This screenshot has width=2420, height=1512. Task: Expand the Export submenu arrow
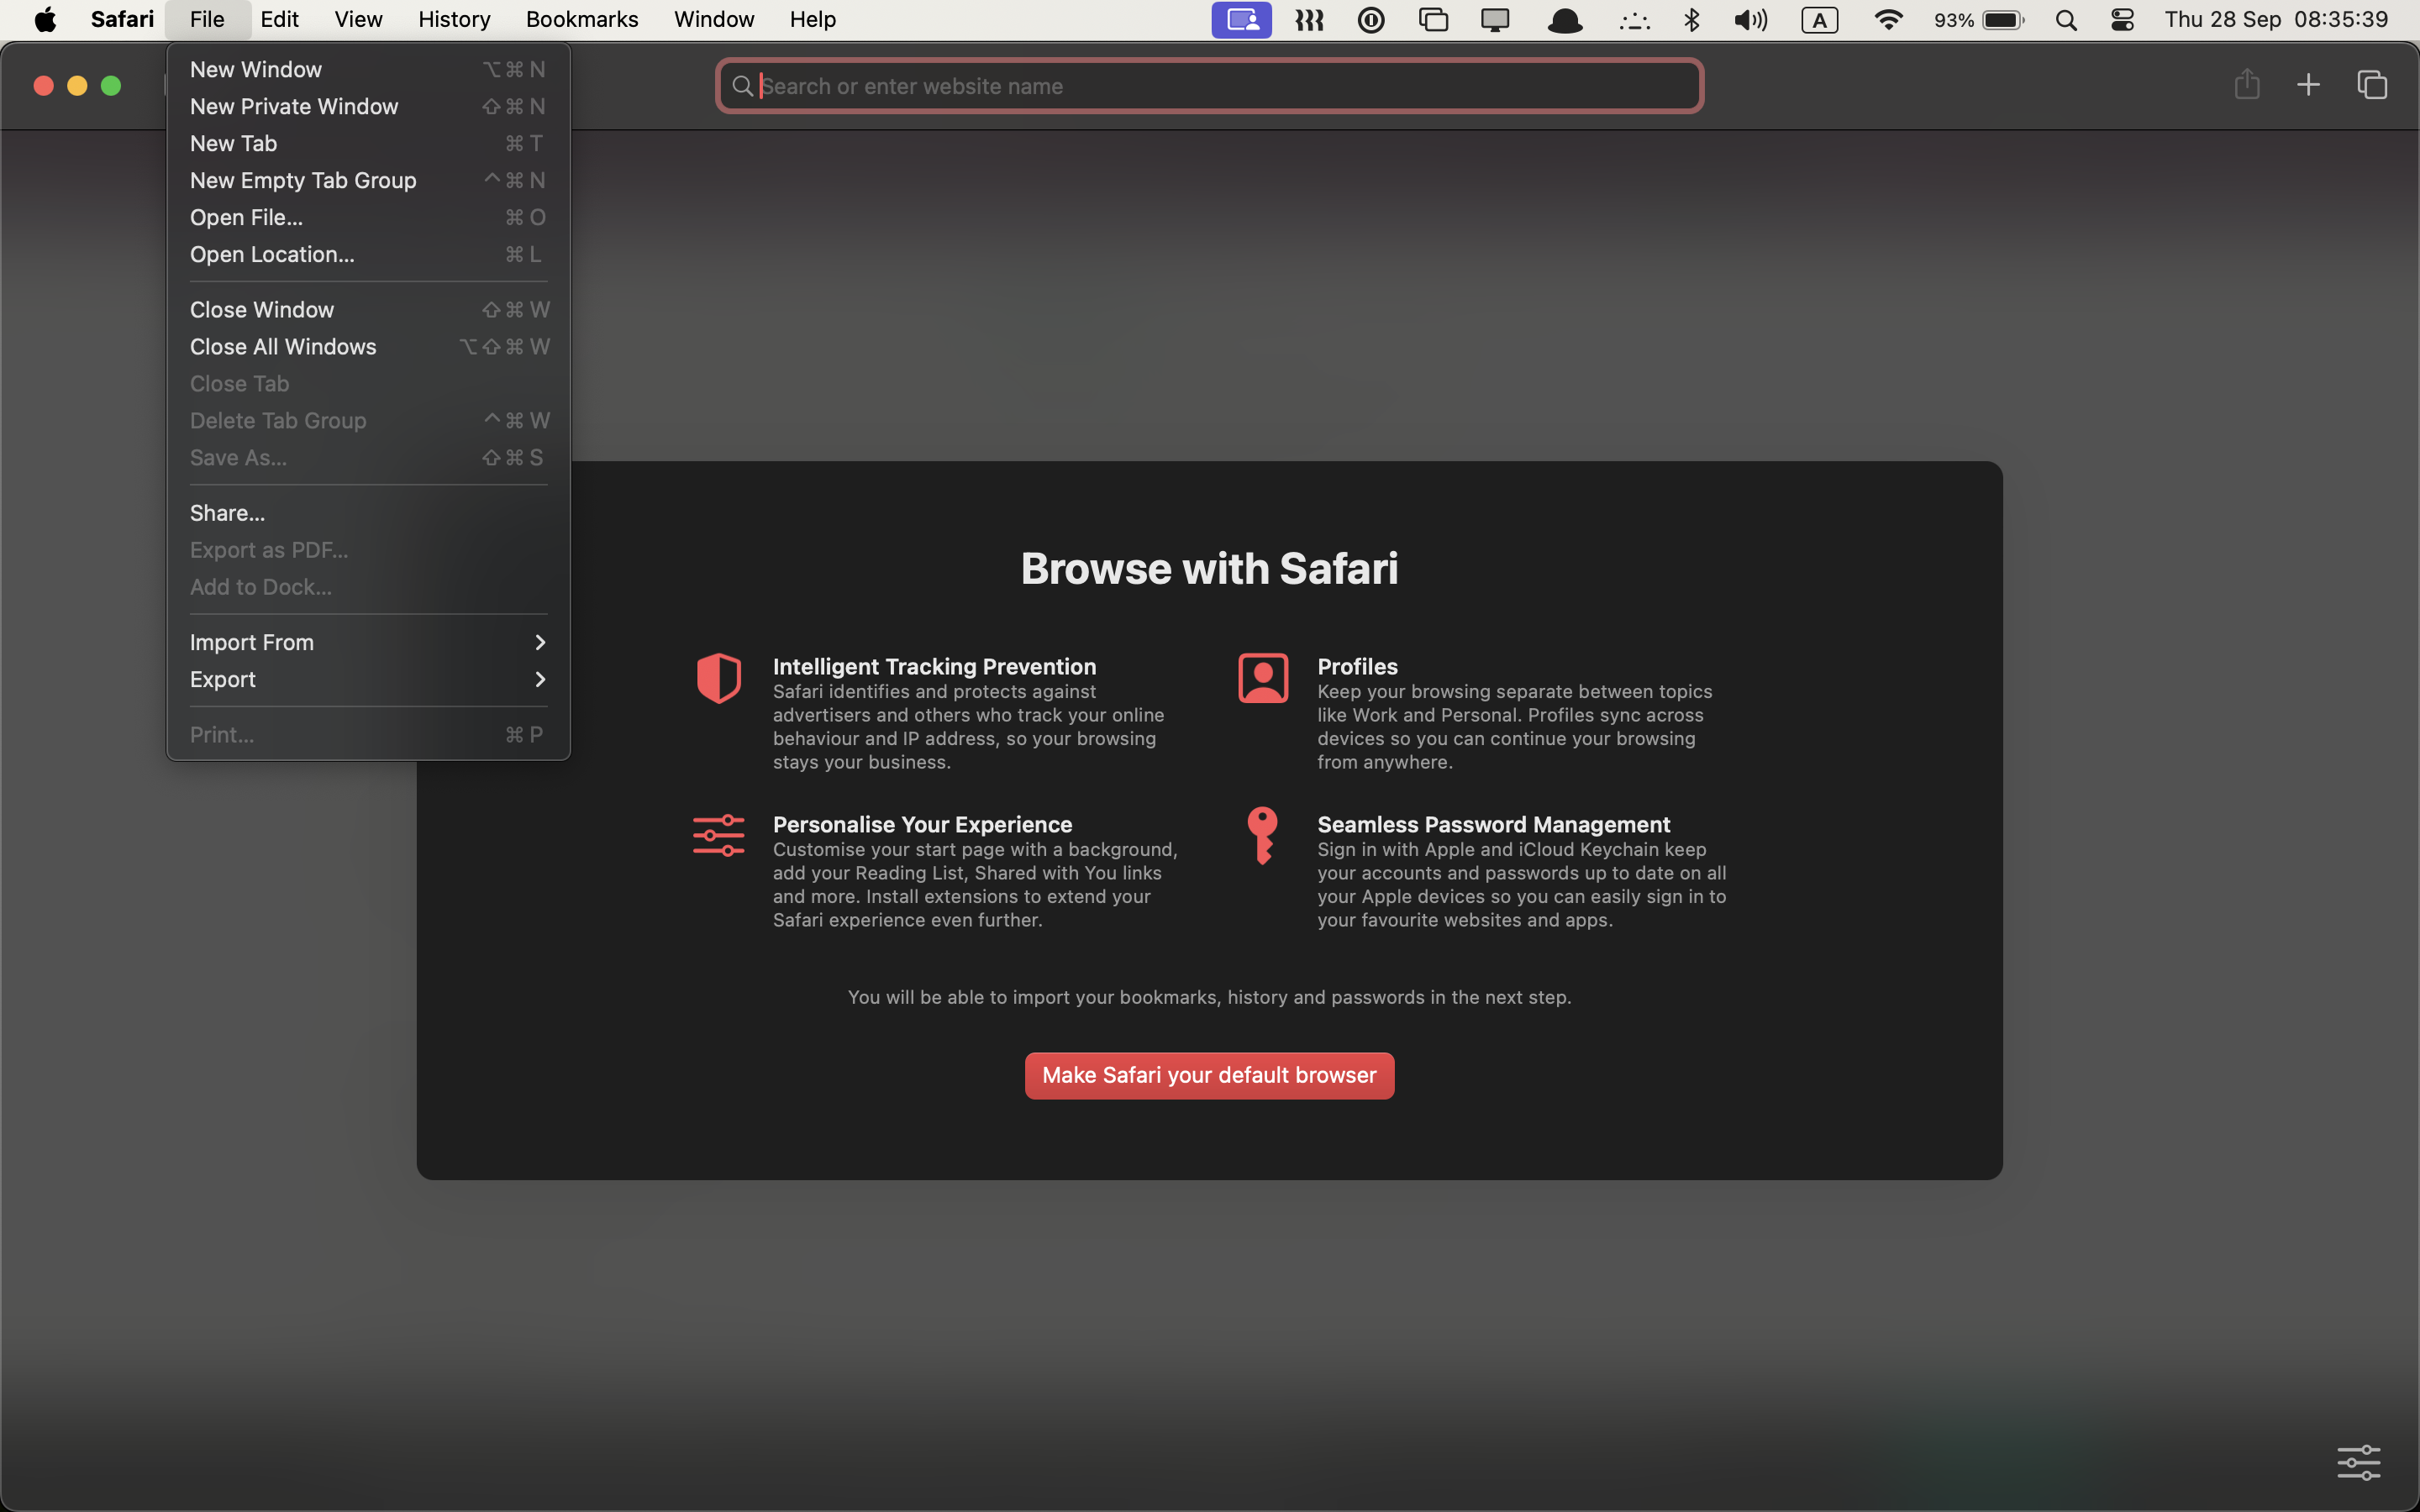(540, 678)
